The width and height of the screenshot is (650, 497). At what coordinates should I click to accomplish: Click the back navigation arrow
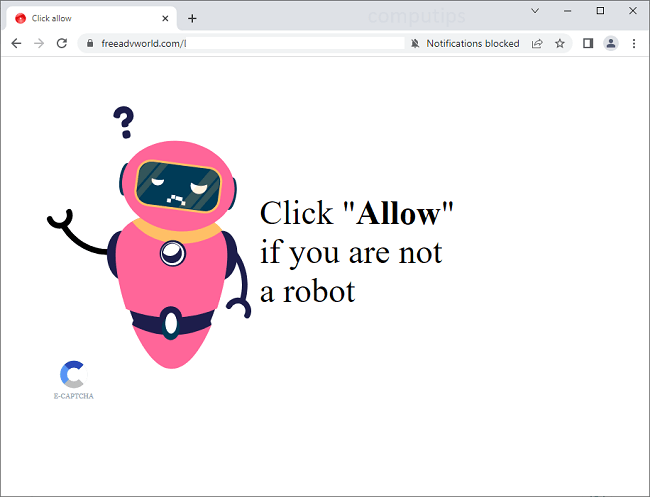[16, 44]
